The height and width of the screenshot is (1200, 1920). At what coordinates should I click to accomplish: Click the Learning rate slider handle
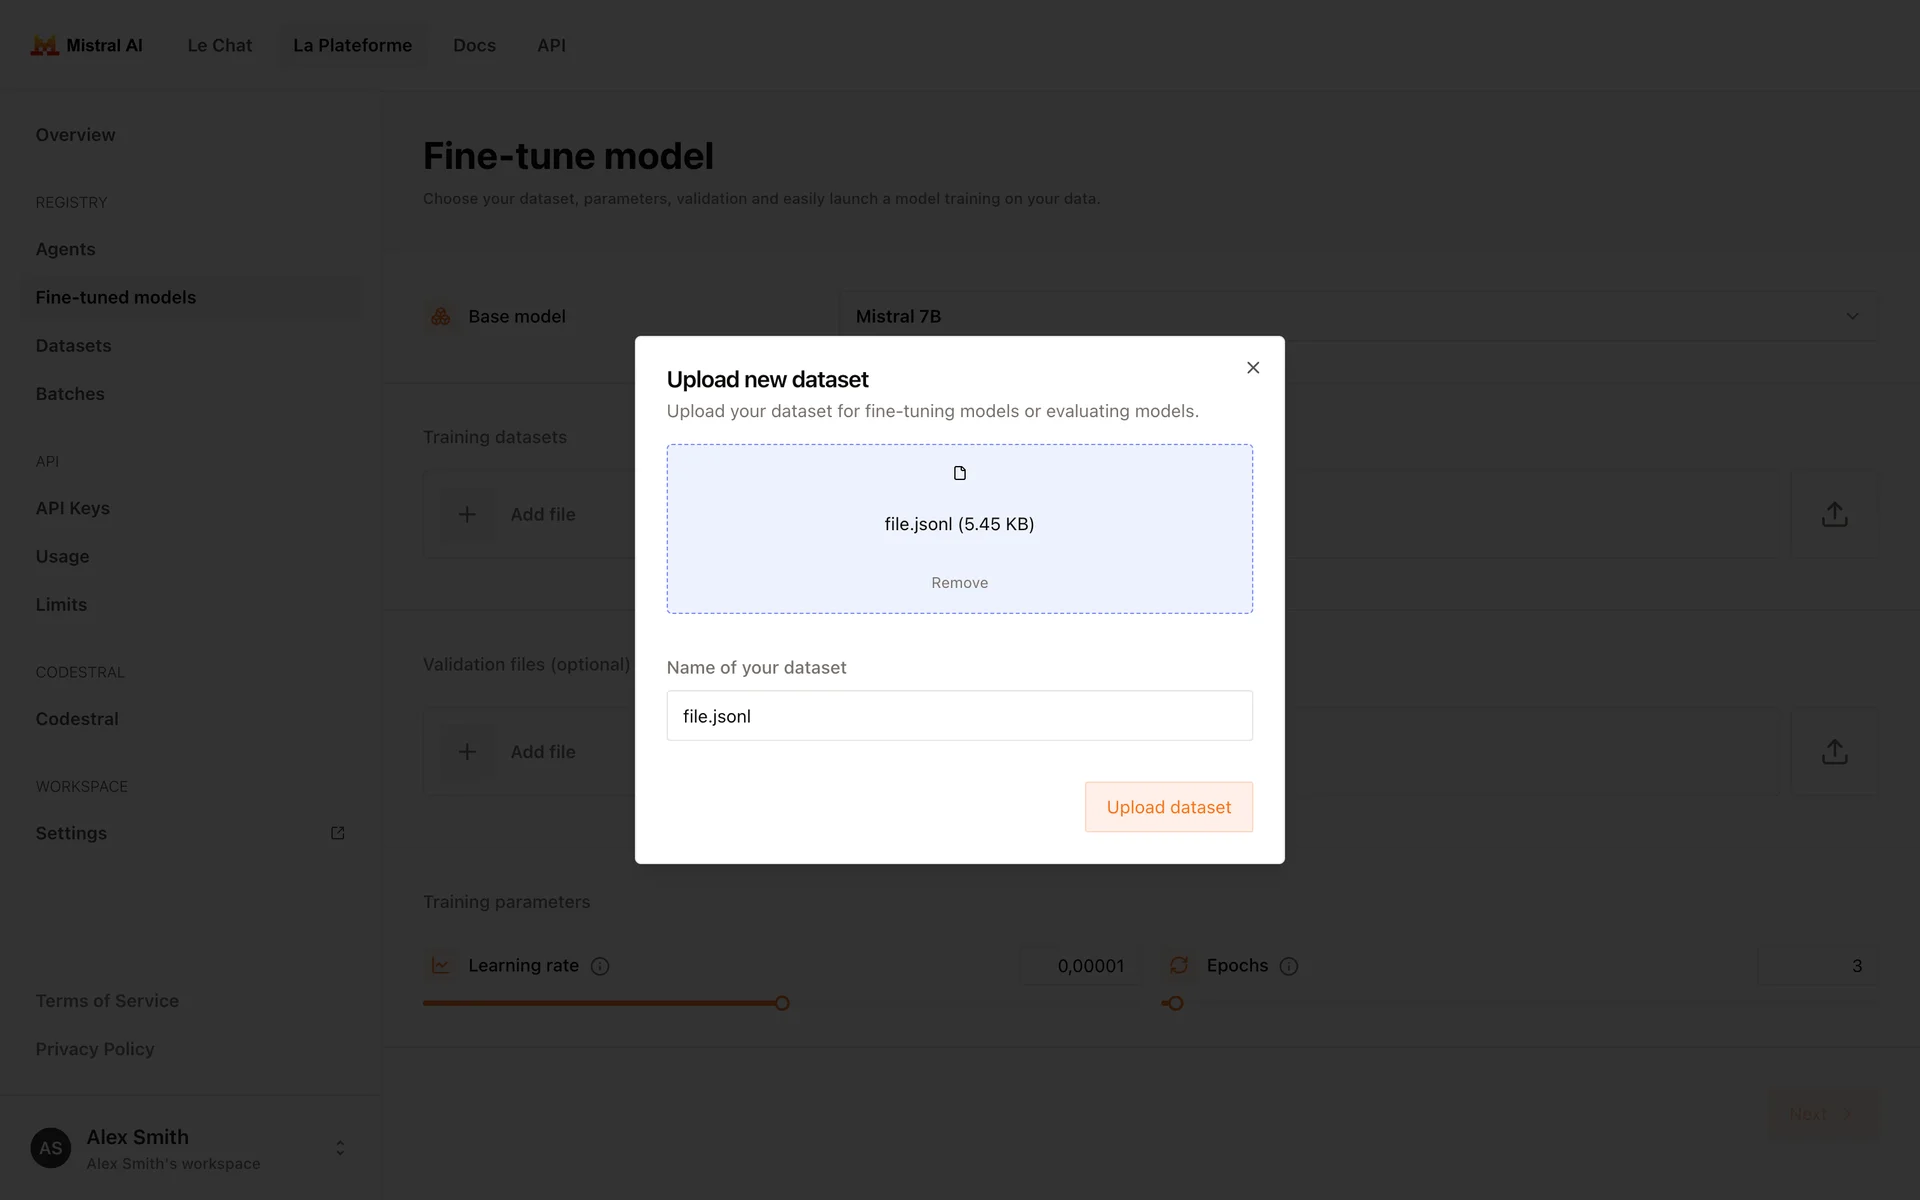coord(782,1003)
